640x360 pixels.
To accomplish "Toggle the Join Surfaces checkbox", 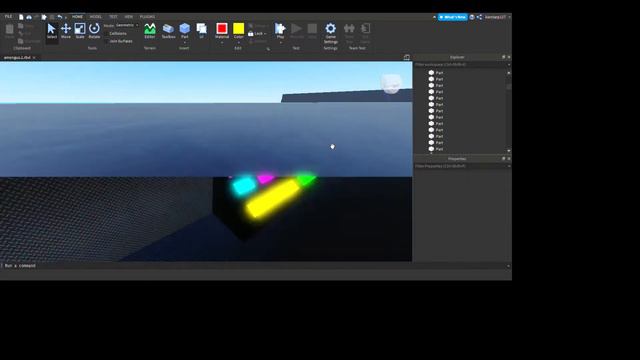I will click(107, 41).
